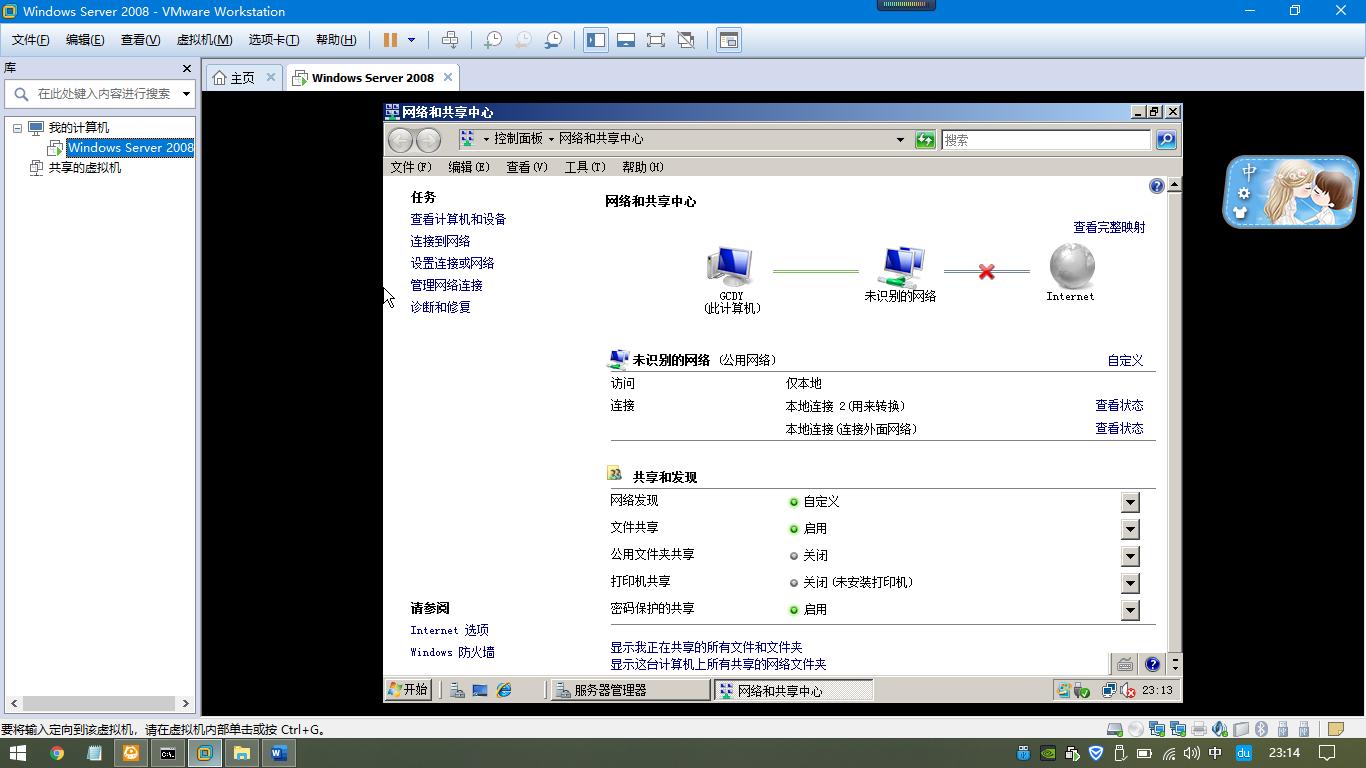Open the power options dropdown arrow beside pause

click(x=411, y=40)
